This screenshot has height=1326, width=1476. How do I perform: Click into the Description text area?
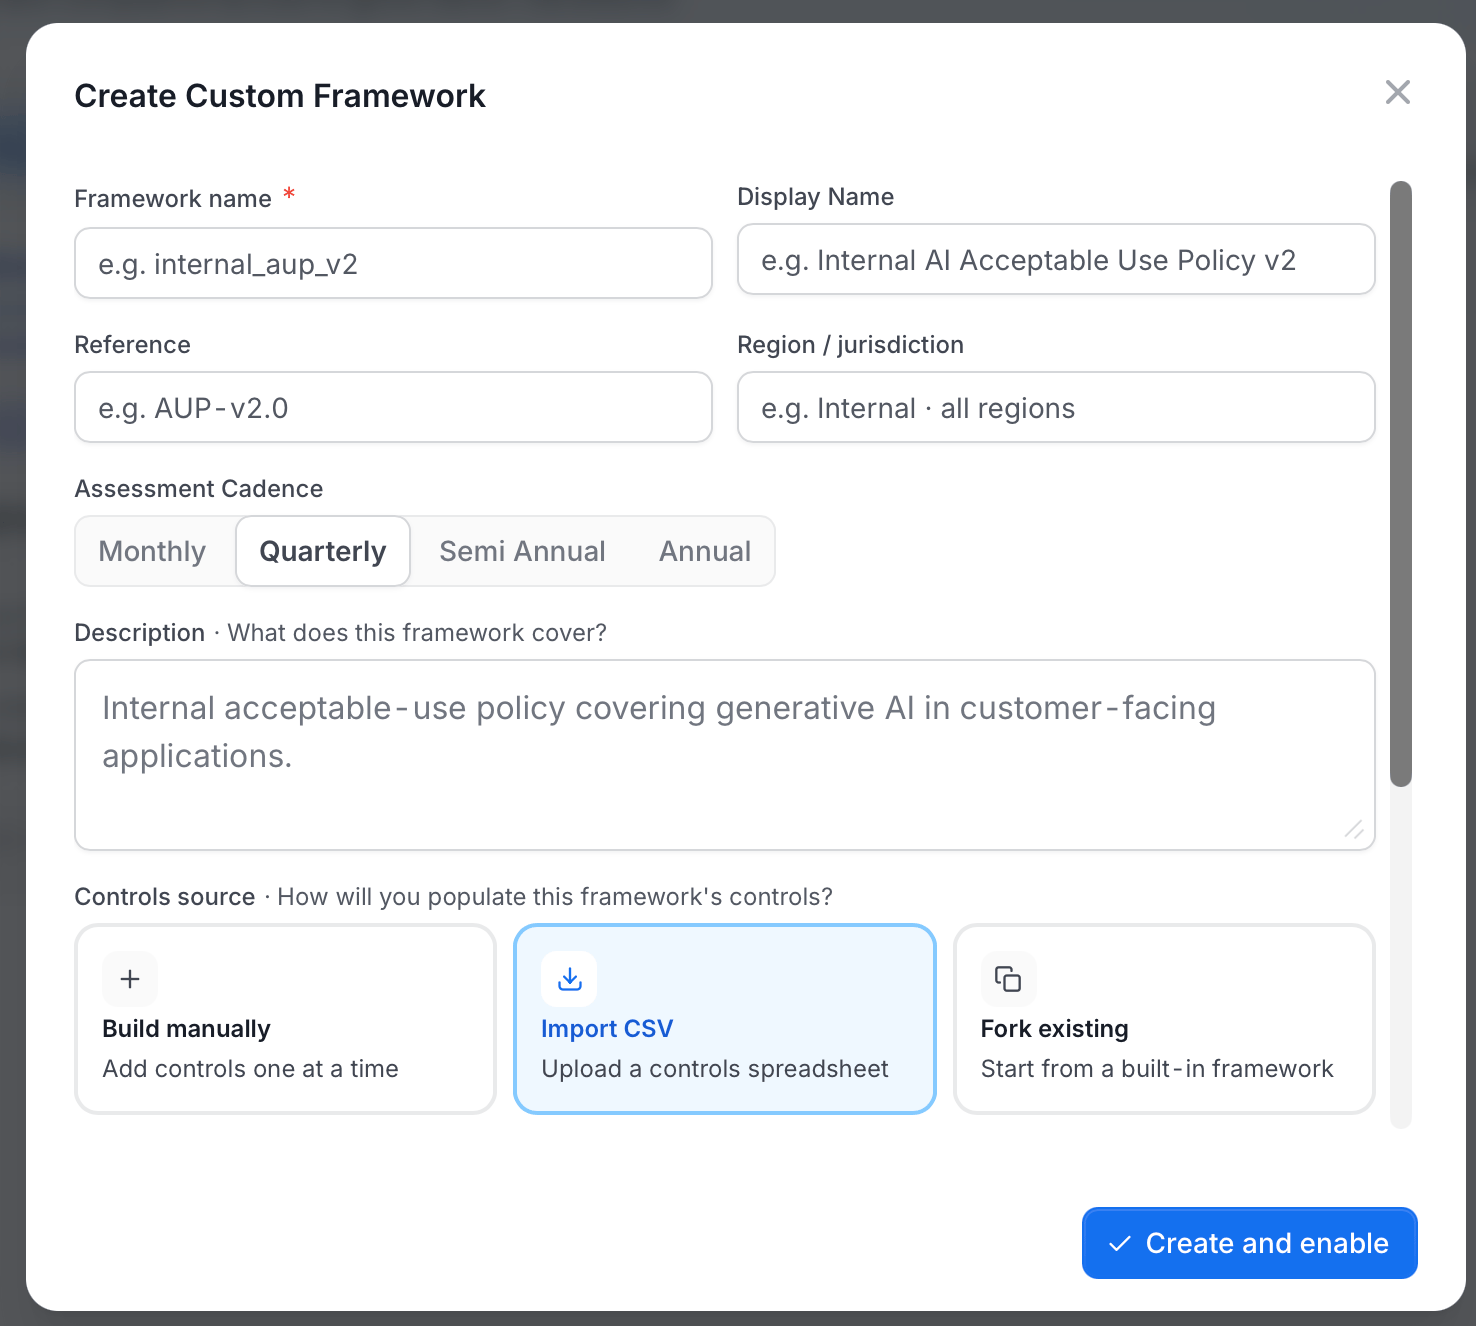point(725,755)
